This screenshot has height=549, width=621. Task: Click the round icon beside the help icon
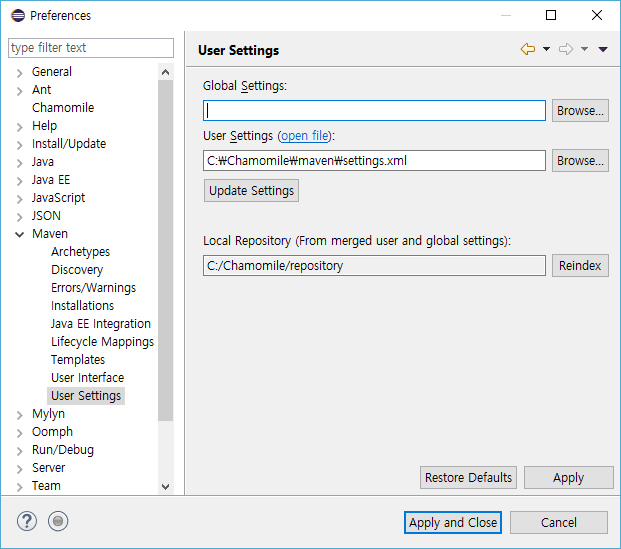[x=58, y=521]
